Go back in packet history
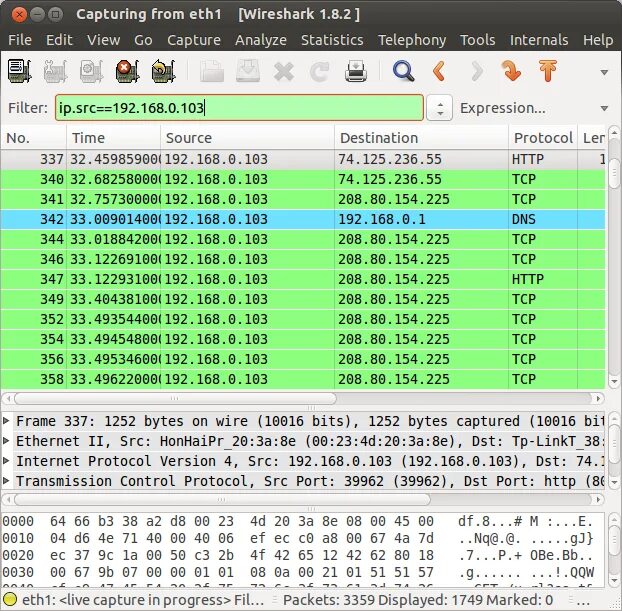The width and height of the screenshot is (622, 611). coord(439,71)
